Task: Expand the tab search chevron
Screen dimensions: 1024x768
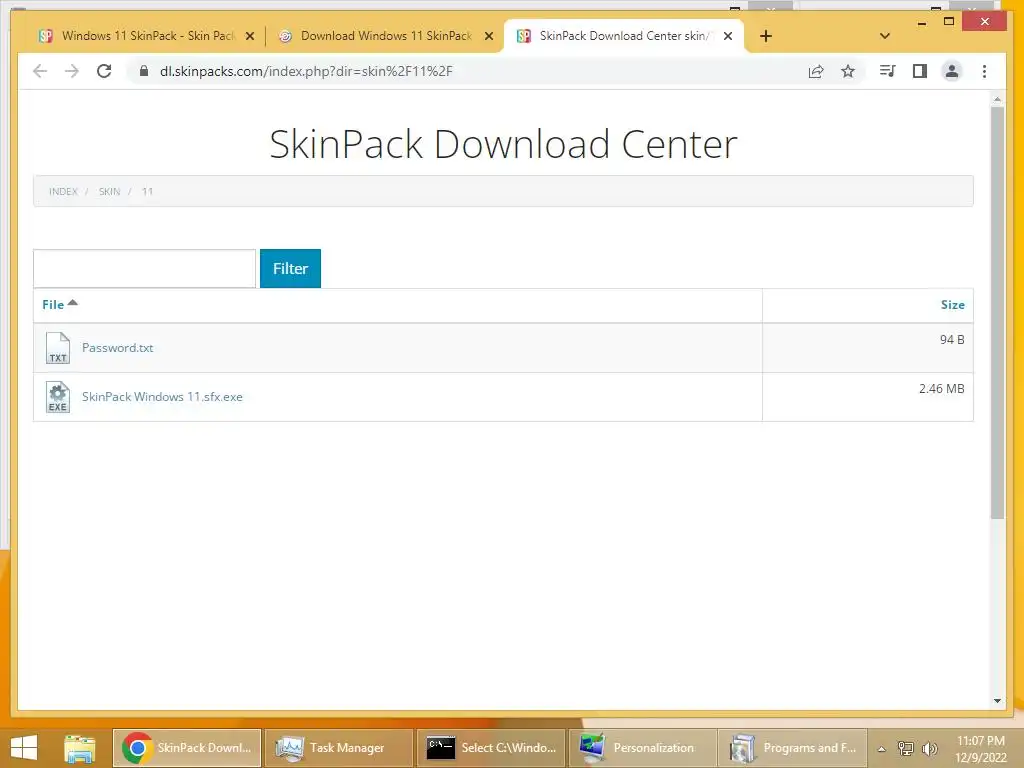Action: pyautogui.click(x=885, y=36)
